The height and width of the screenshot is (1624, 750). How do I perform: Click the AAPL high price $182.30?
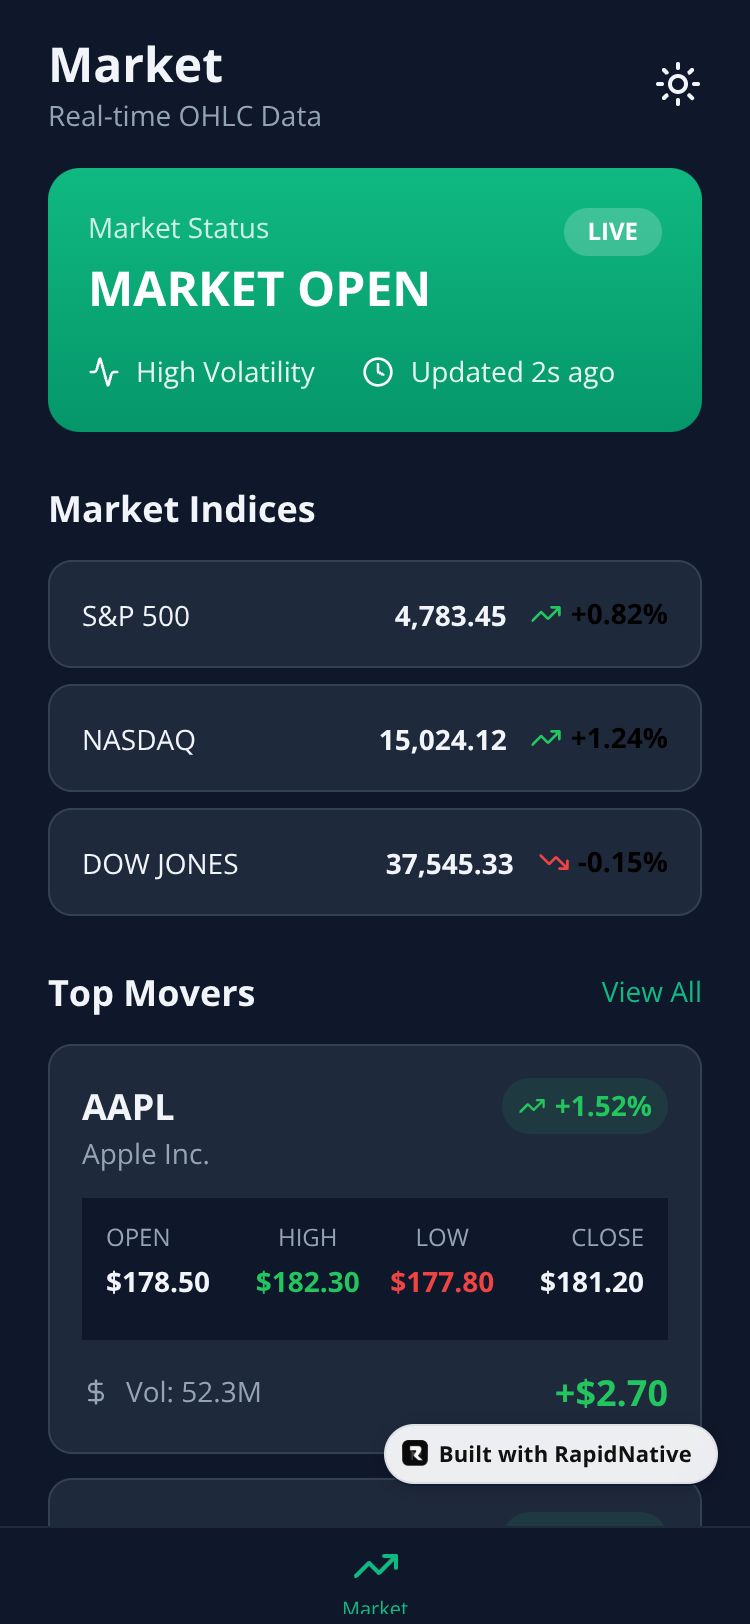tap(307, 1282)
